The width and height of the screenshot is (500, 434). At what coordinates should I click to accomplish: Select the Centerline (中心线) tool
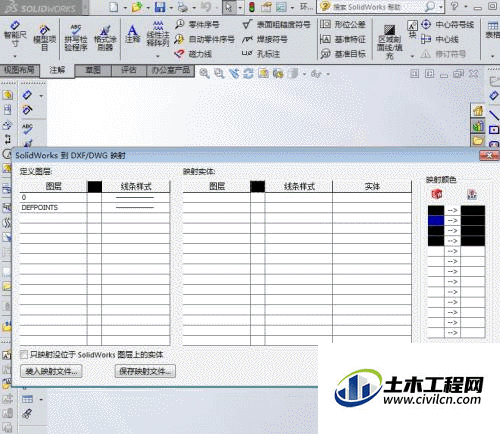tap(440, 39)
